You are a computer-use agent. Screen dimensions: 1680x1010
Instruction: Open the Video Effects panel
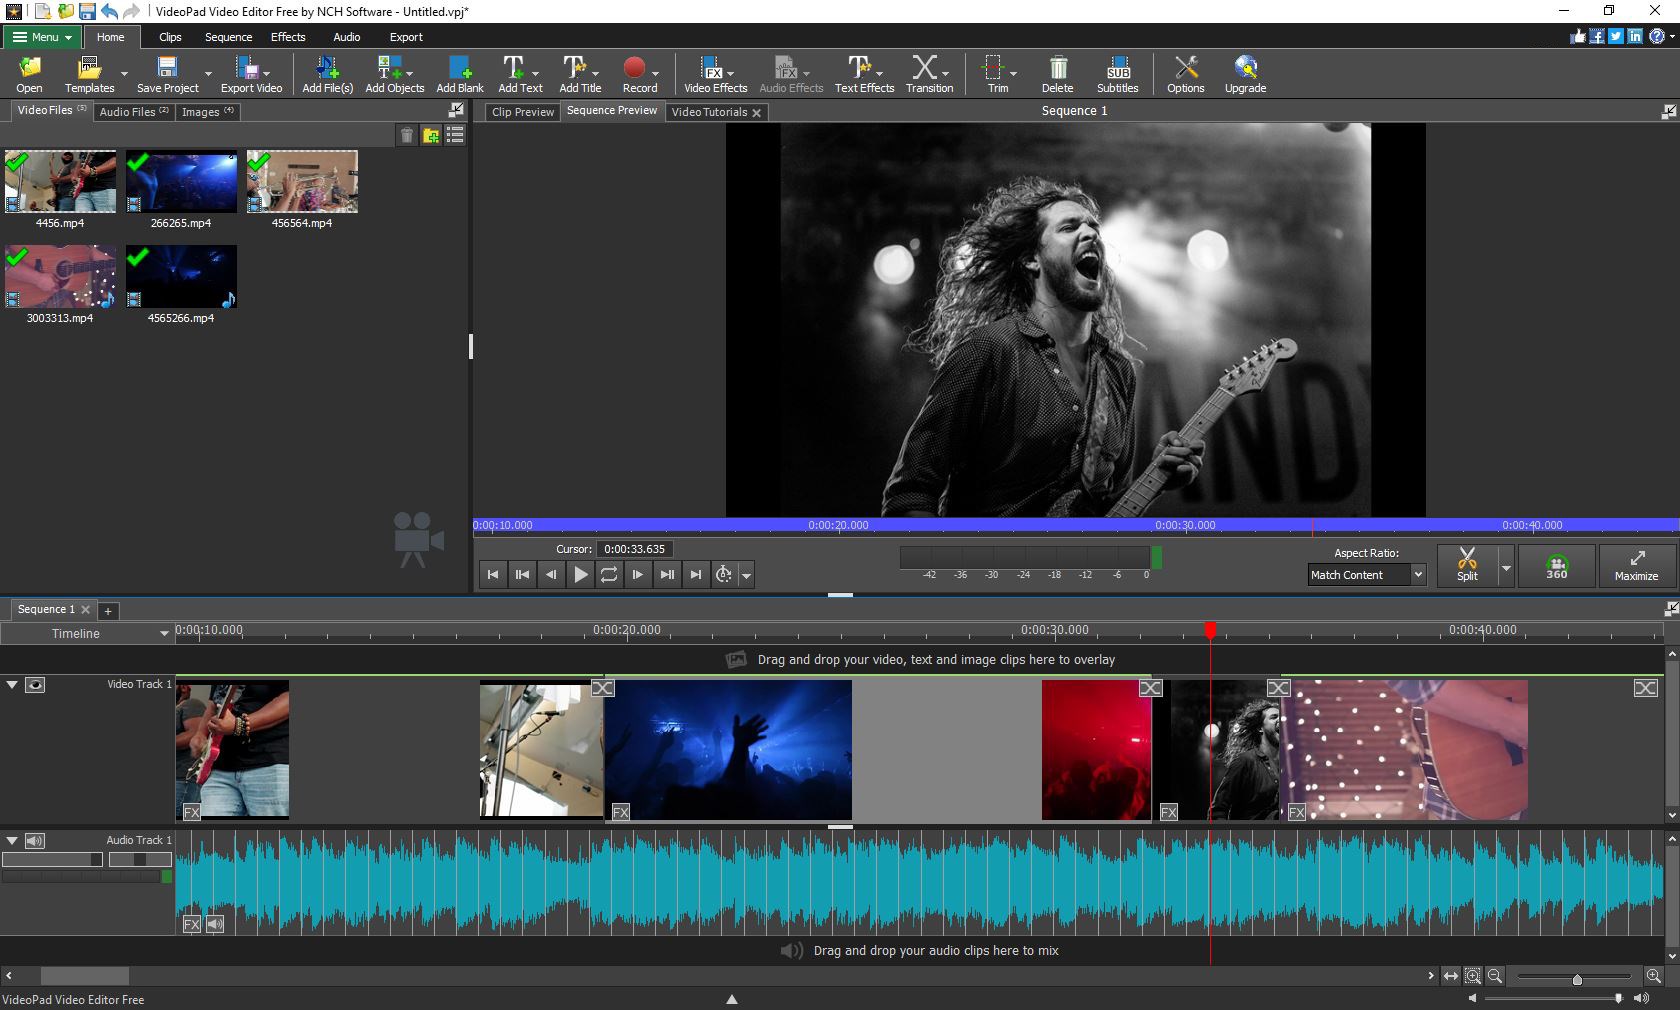coord(713,73)
